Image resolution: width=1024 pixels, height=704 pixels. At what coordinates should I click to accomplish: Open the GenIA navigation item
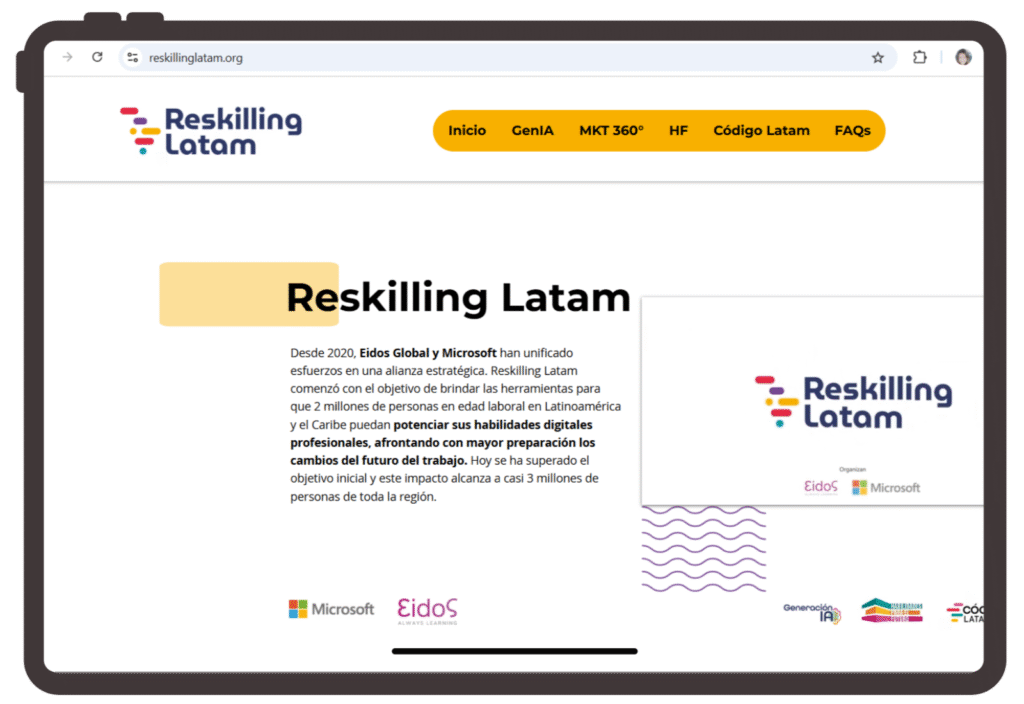pos(532,131)
